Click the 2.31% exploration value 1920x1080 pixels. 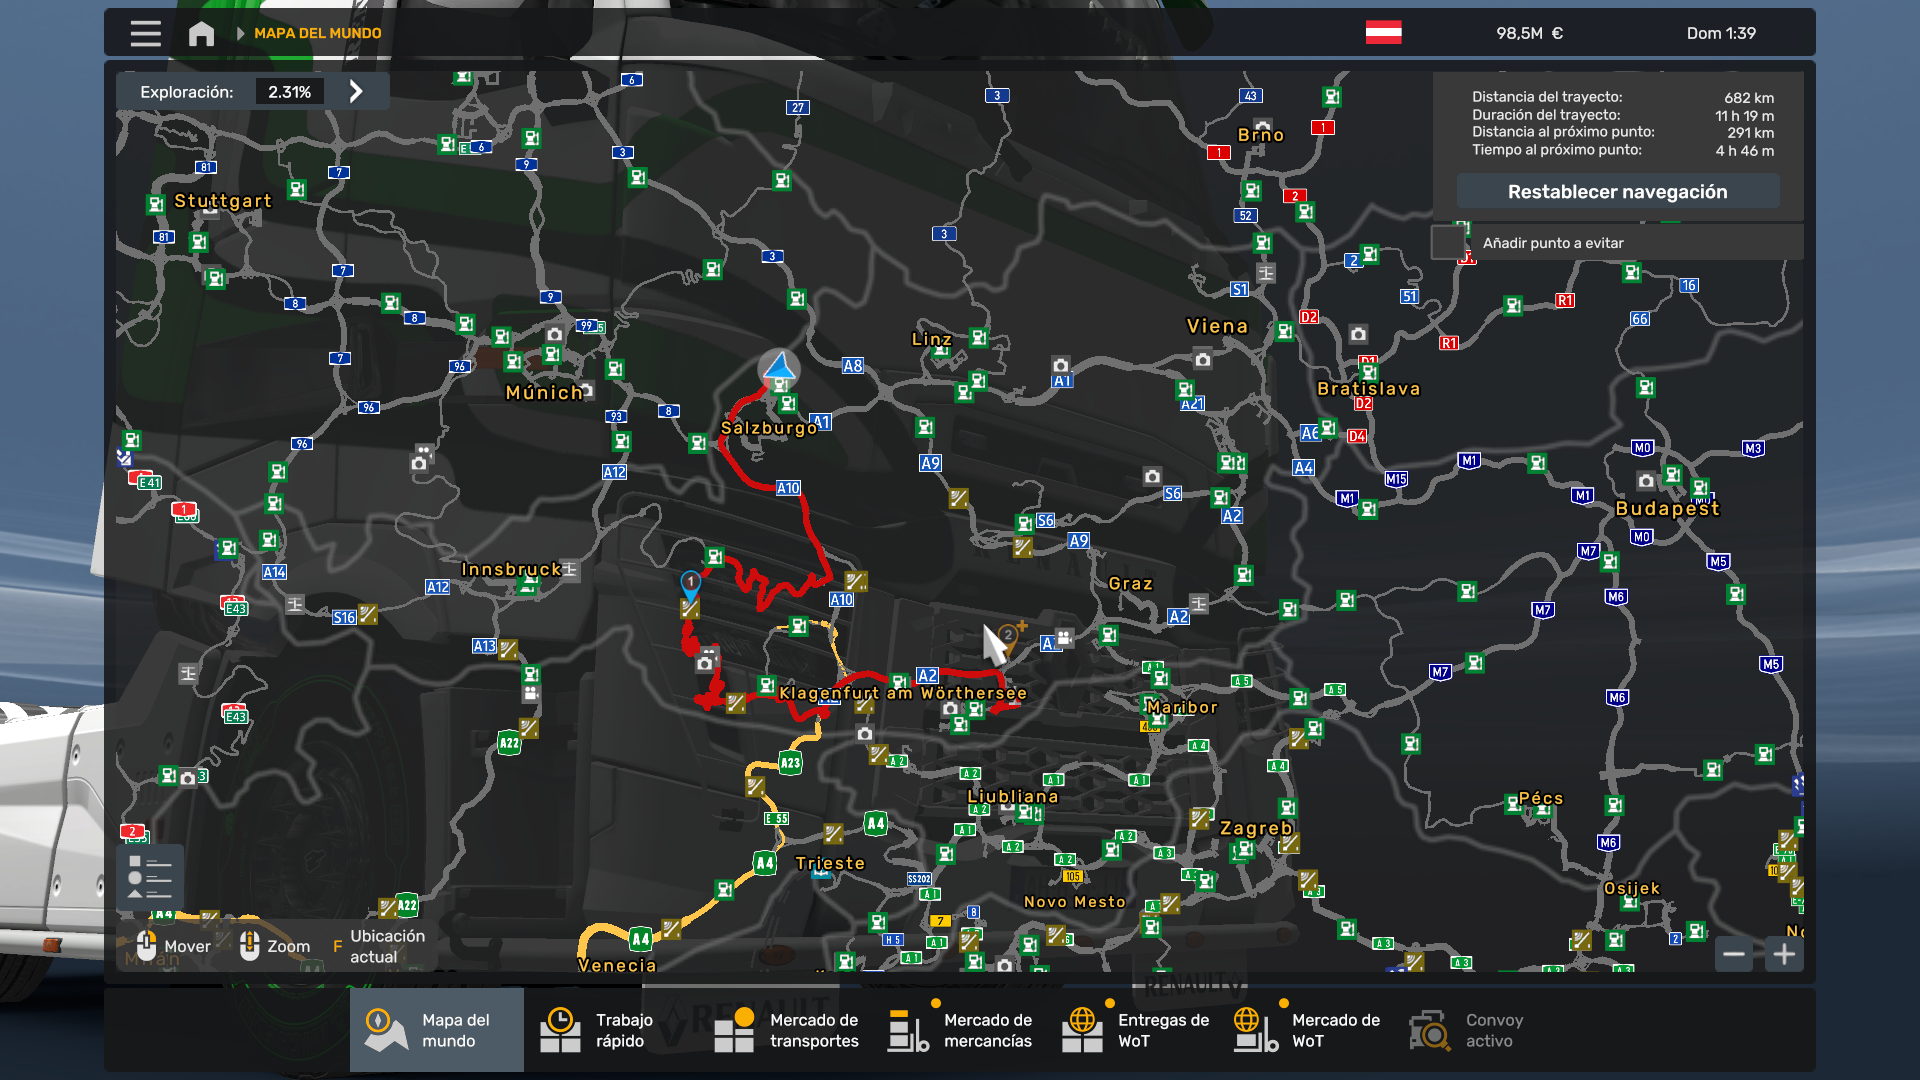(x=289, y=92)
